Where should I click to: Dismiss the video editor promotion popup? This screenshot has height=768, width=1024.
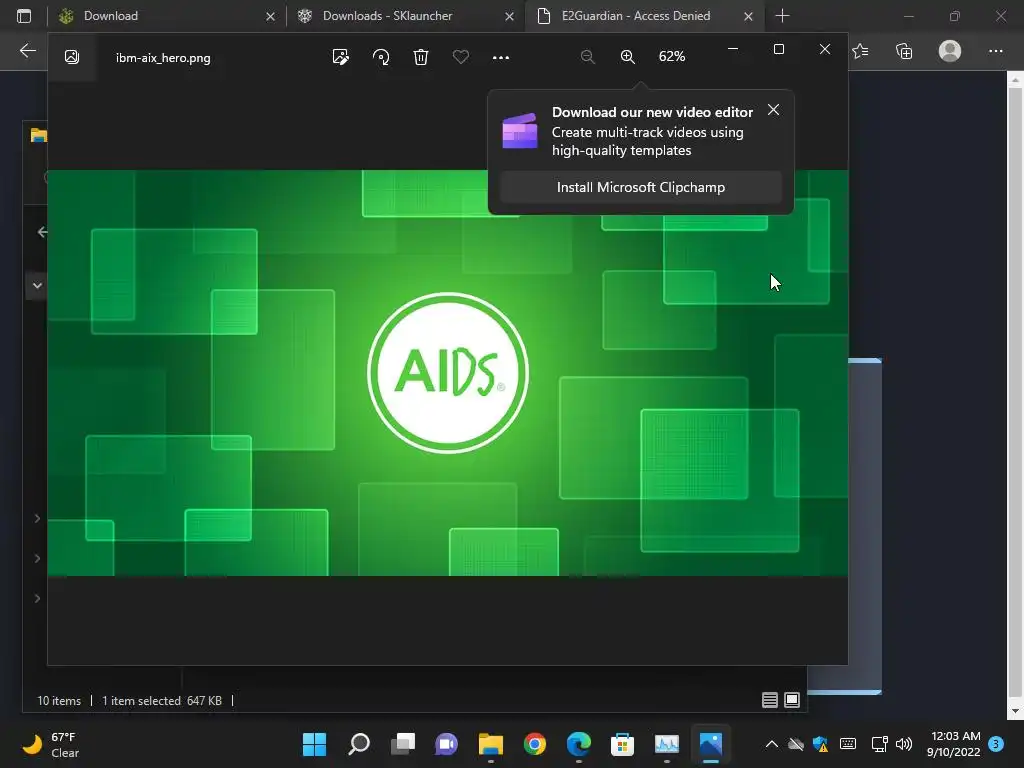coord(773,110)
